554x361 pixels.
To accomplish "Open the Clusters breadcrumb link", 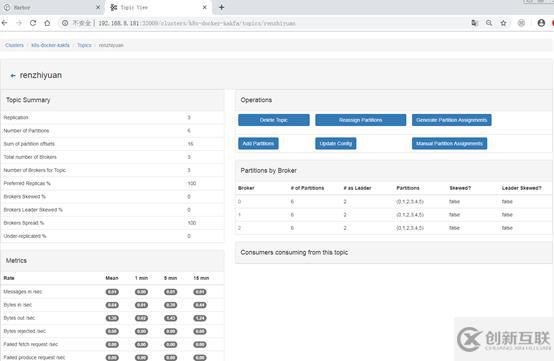I will [14, 45].
